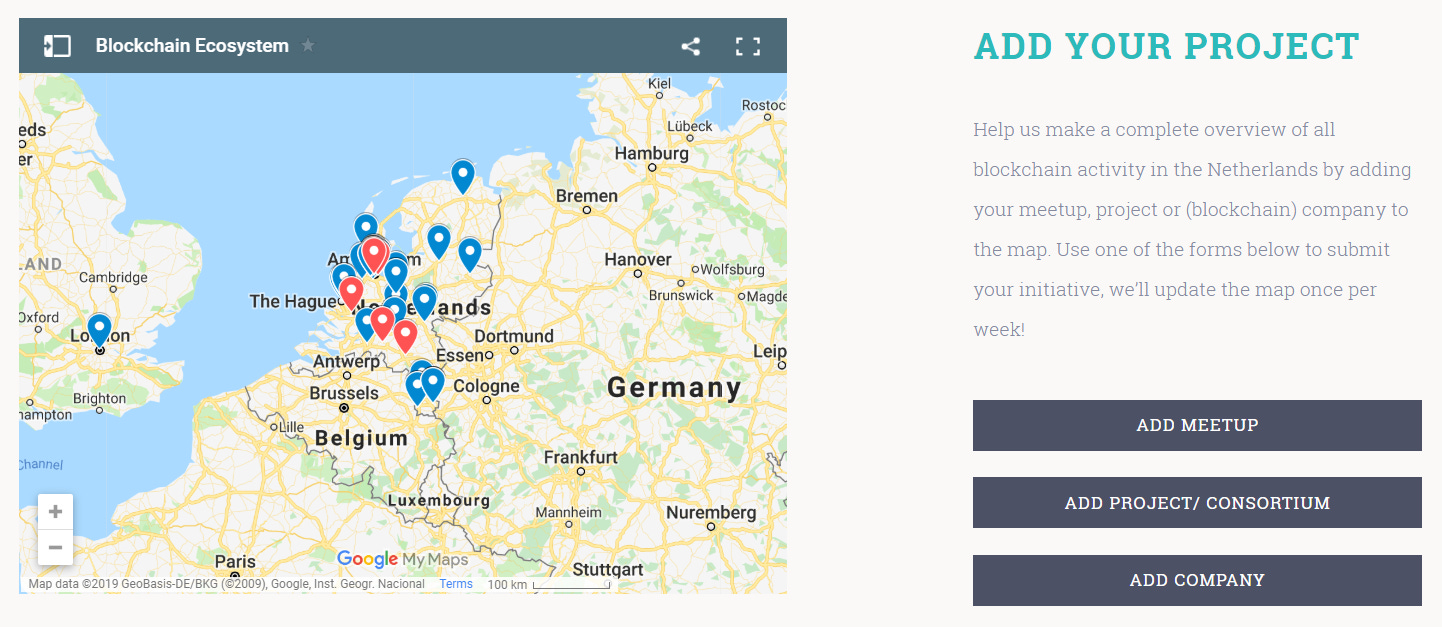Viewport: 1442px width, 627px height.
Task: Star the Blockchain Ecosystem map
Action: 308,46
